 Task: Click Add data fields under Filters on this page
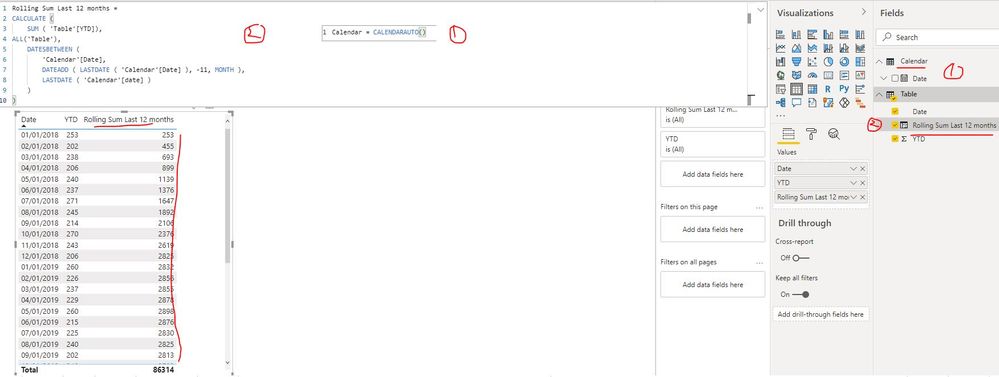click(x=712, y=229)
